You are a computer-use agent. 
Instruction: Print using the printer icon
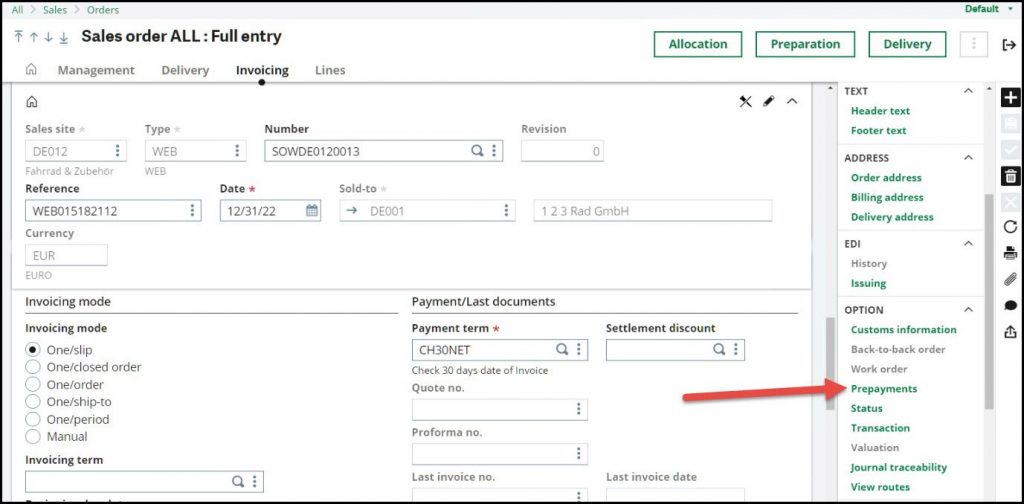pos(1010,253)
